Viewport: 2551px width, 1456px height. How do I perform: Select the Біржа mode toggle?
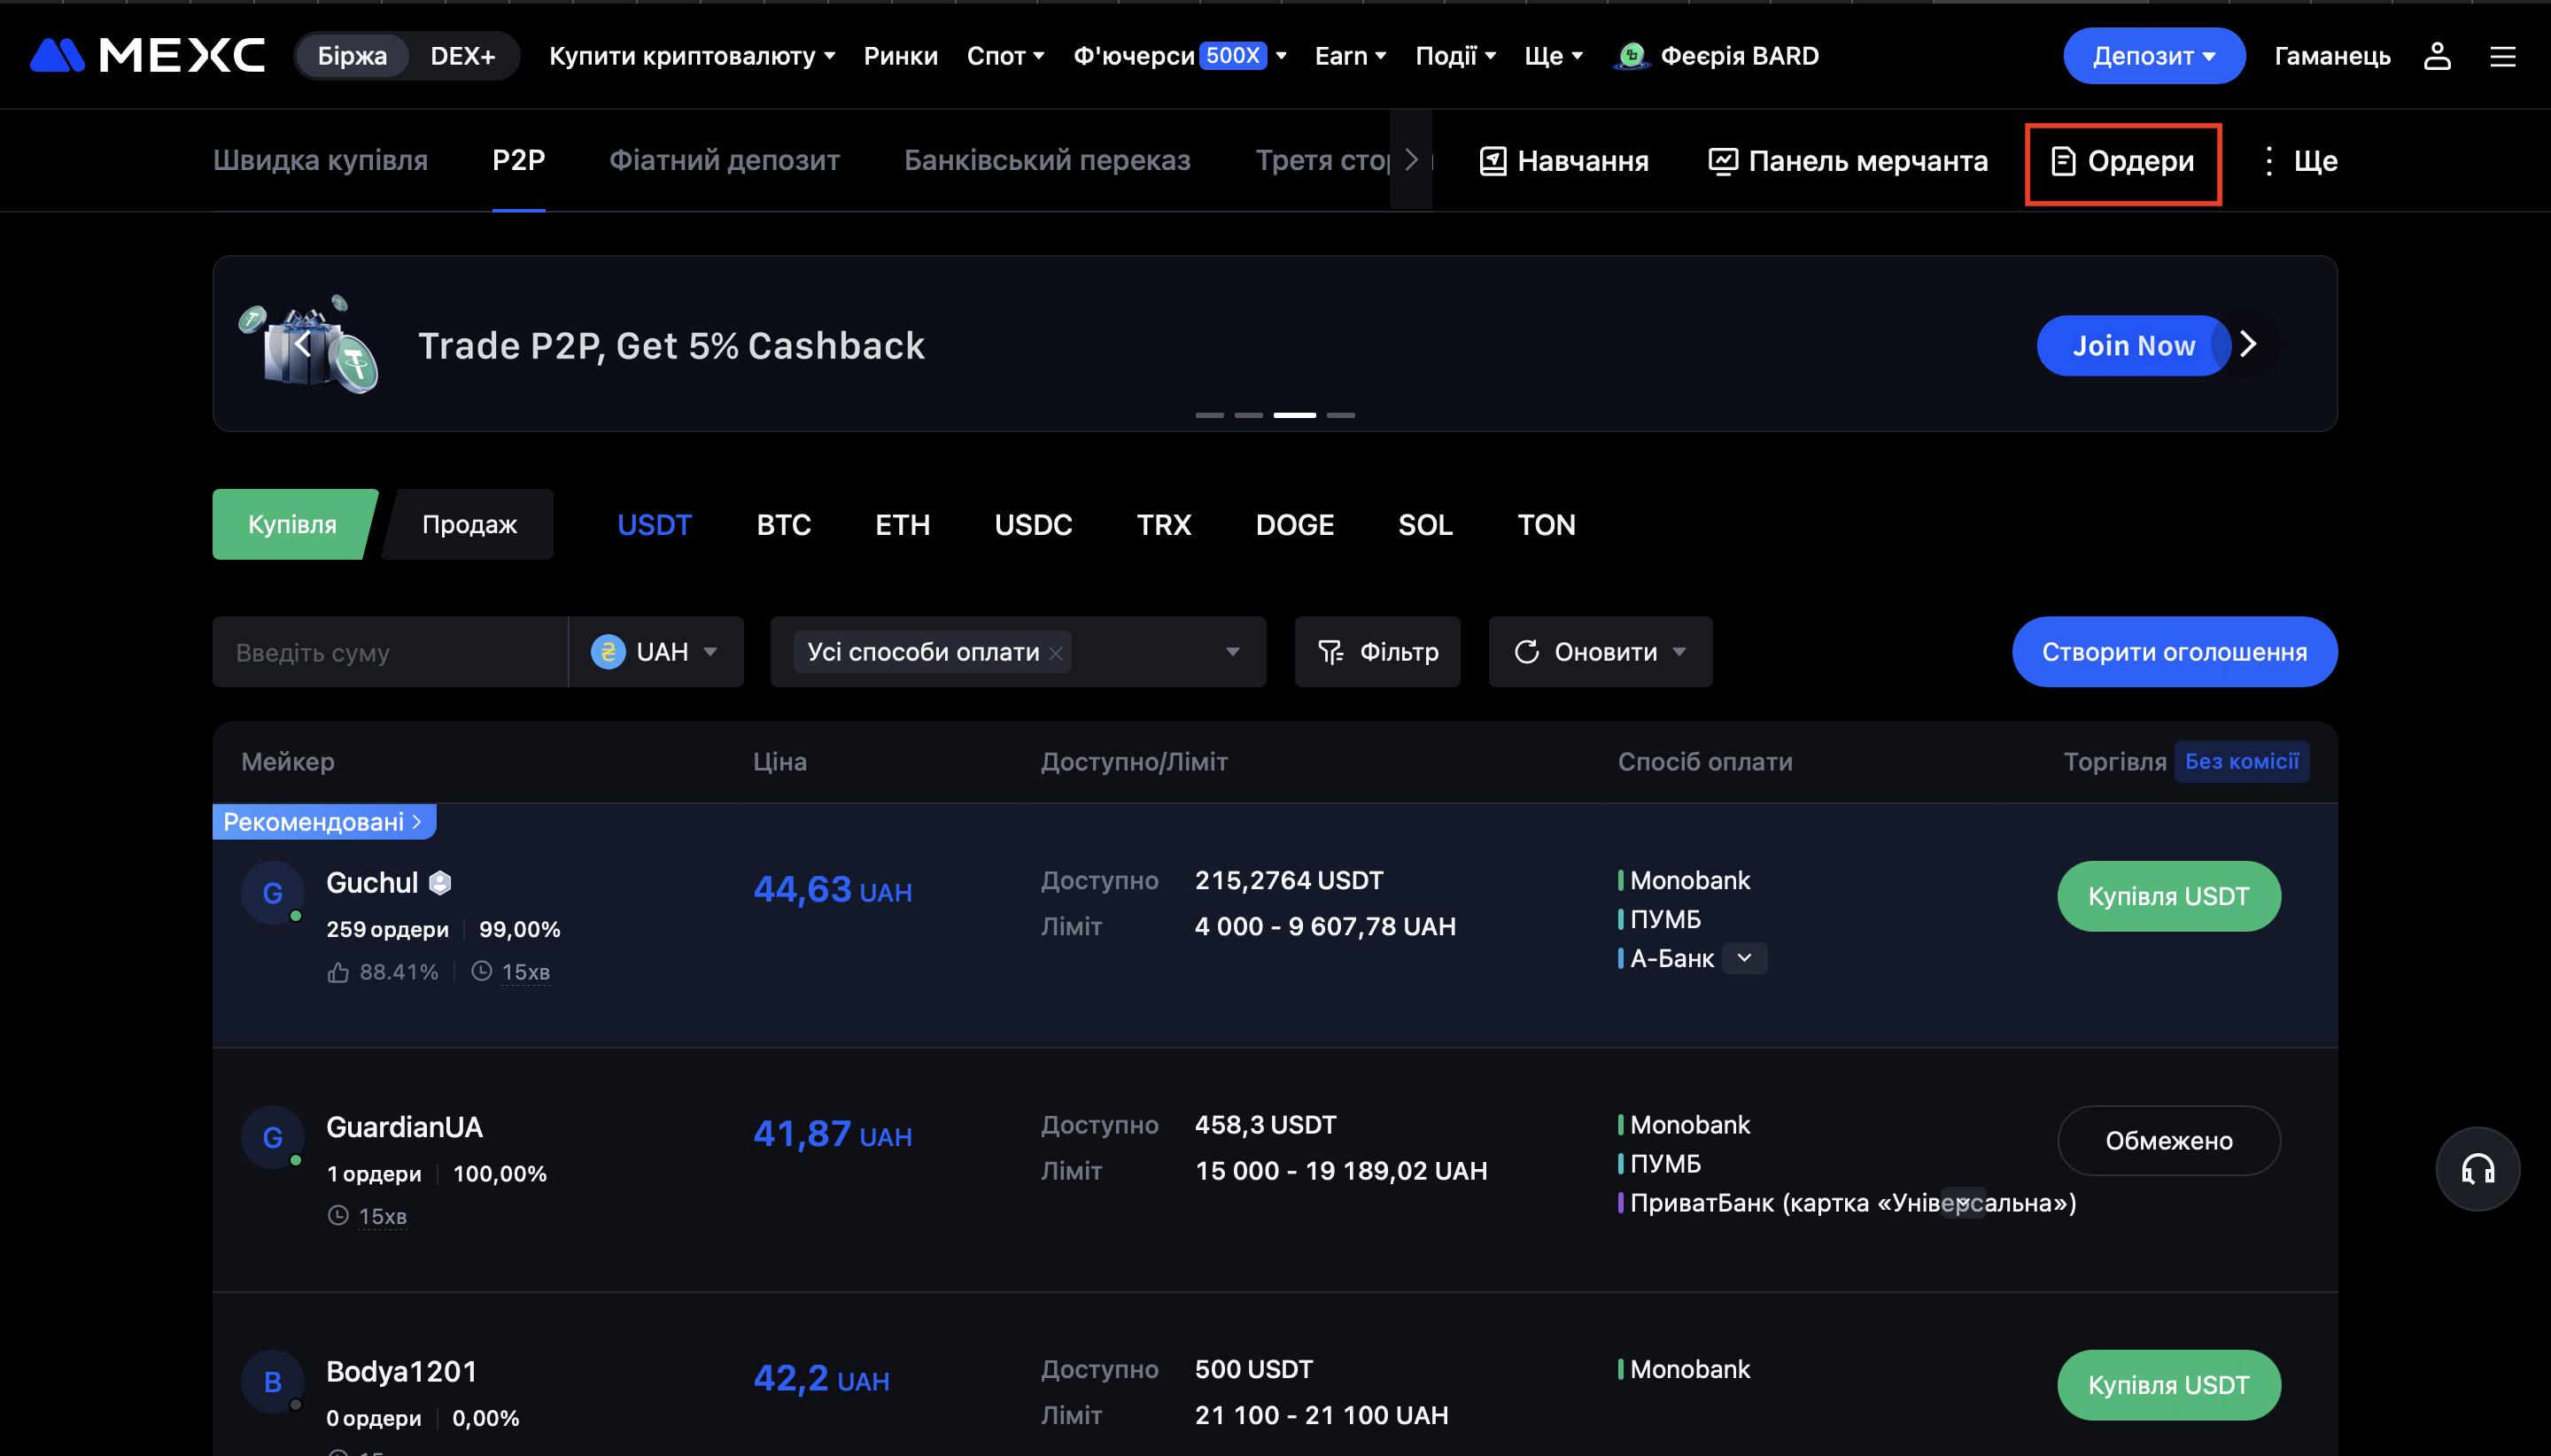coord(352,56)
